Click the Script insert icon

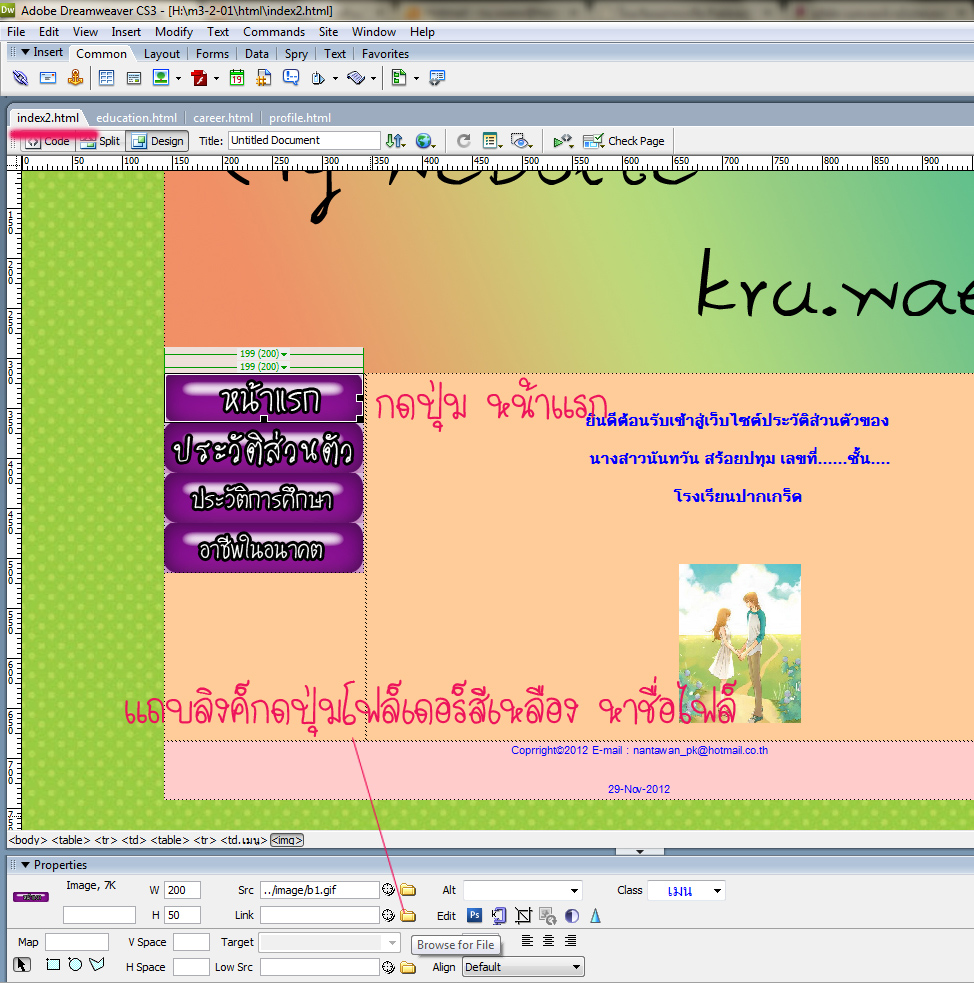(x=356, y=78)
